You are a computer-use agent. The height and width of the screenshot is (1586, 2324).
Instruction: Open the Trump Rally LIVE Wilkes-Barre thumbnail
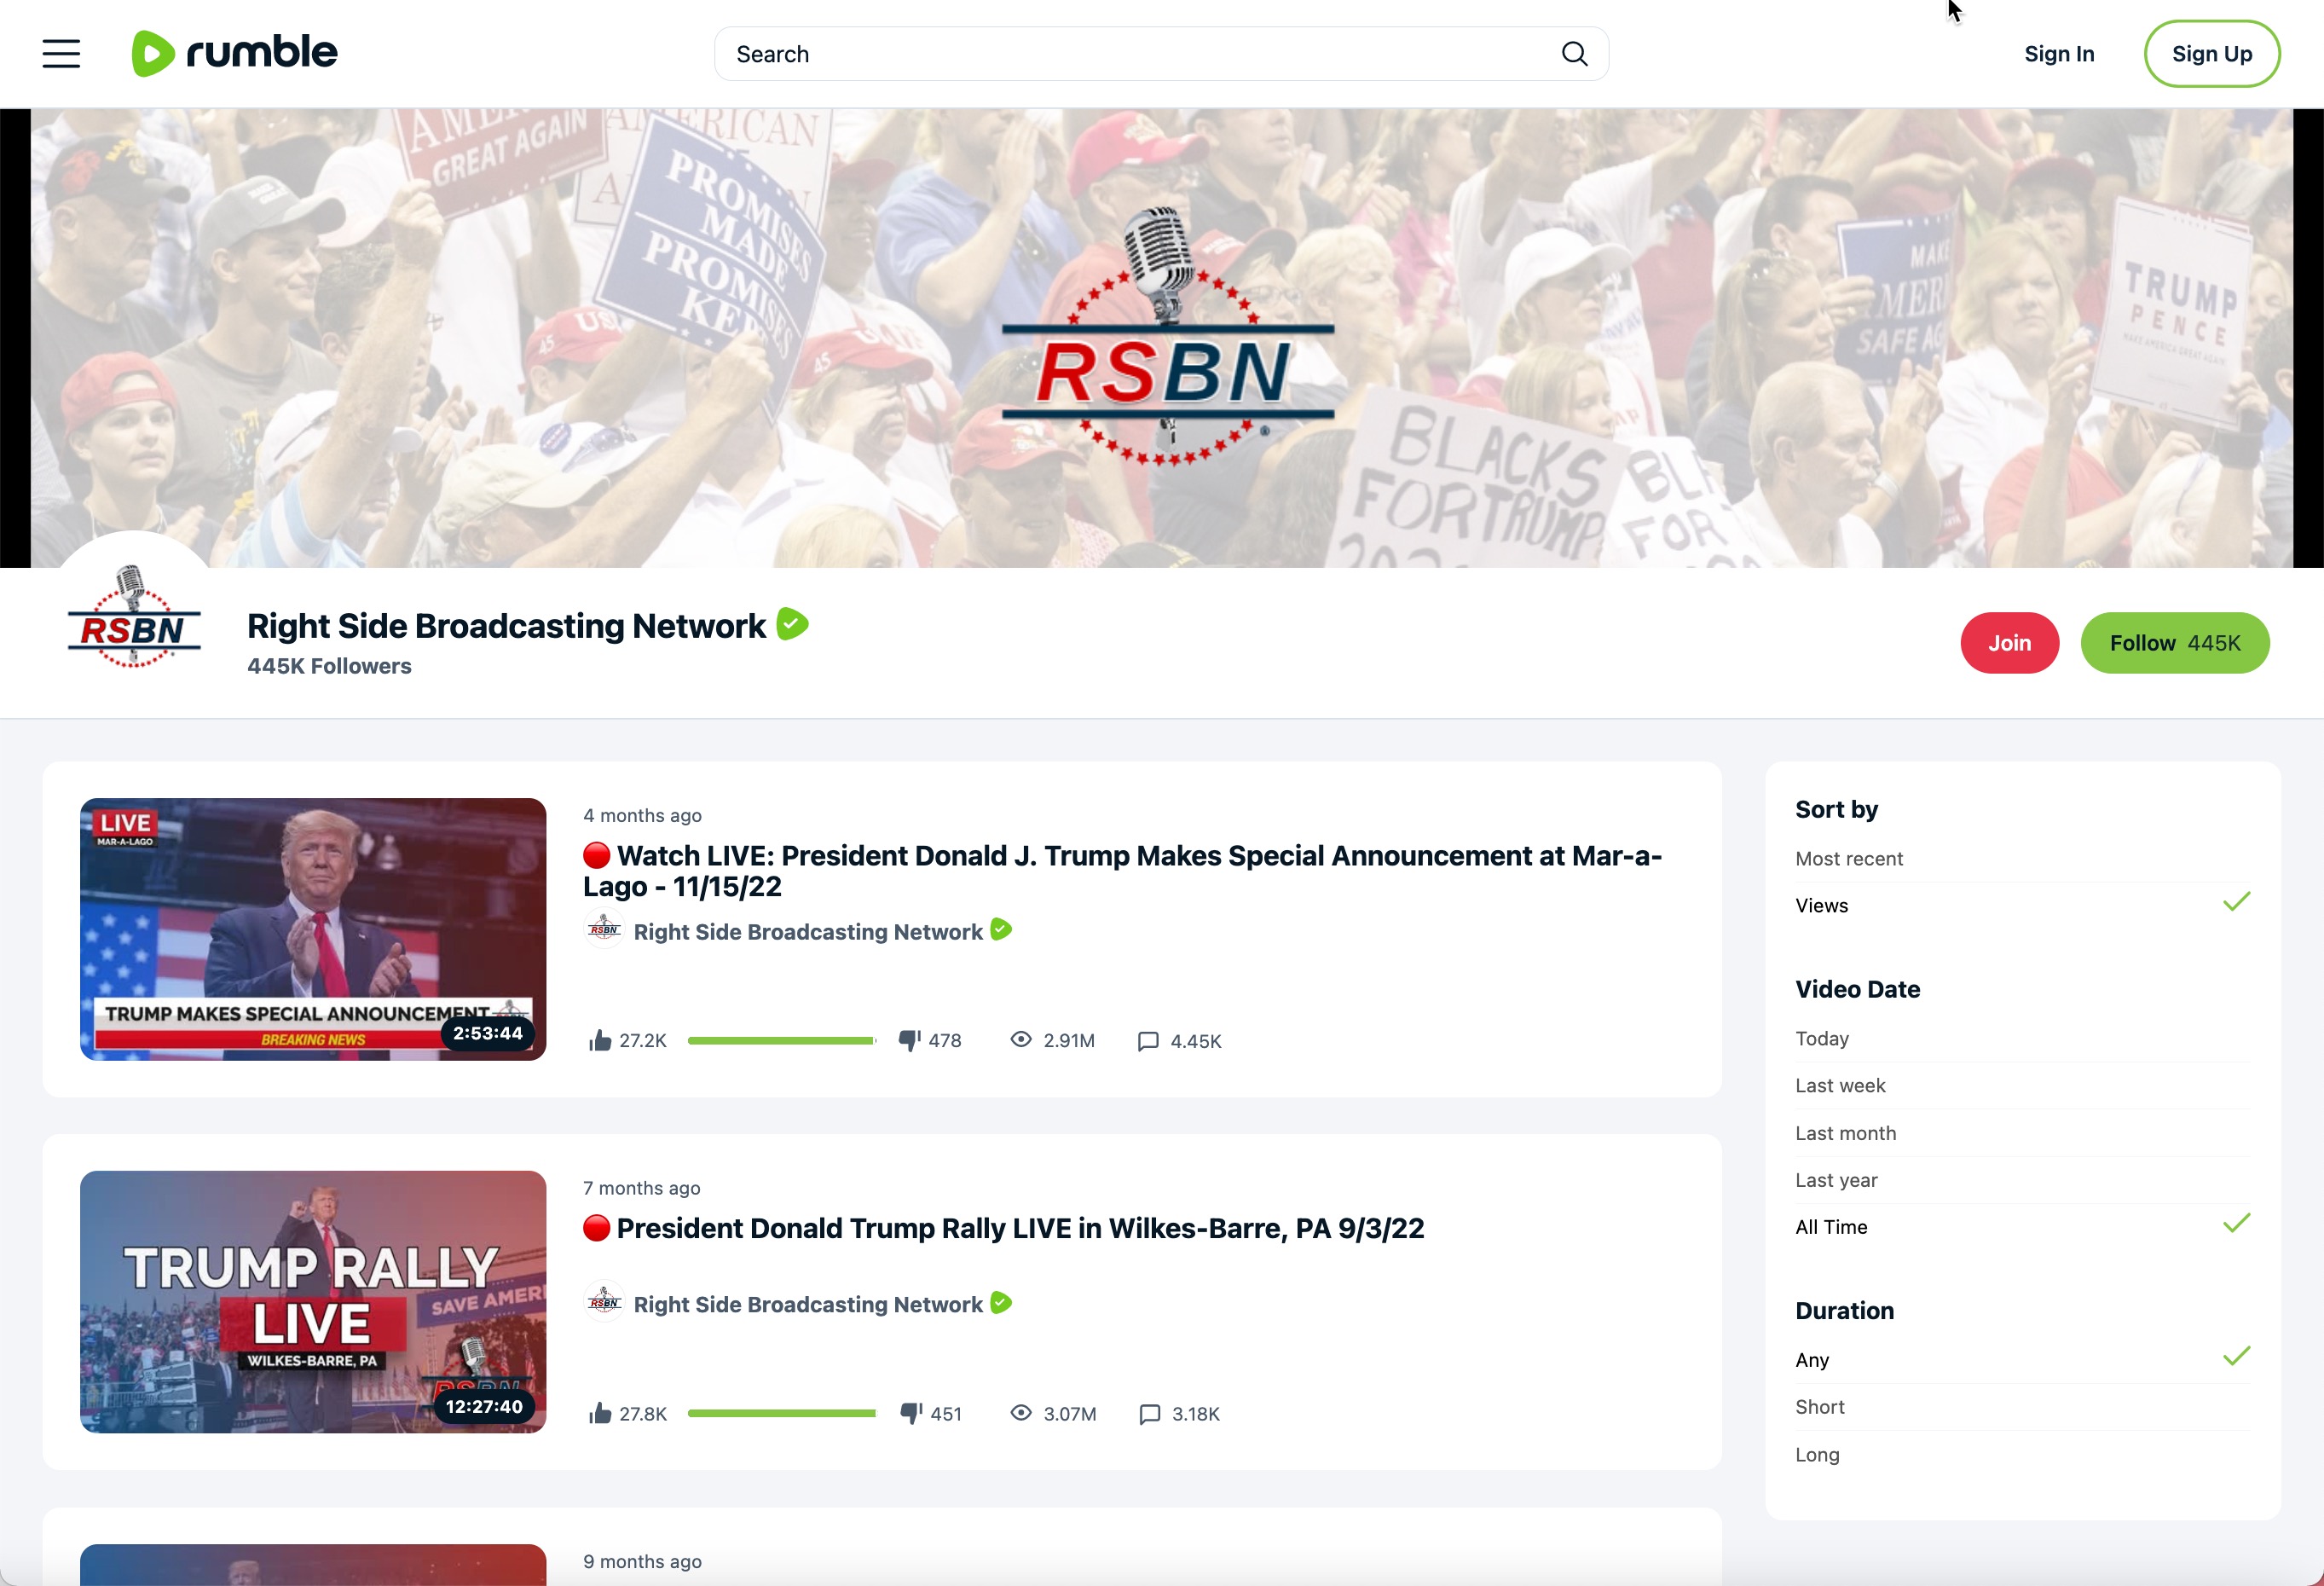313,1302
